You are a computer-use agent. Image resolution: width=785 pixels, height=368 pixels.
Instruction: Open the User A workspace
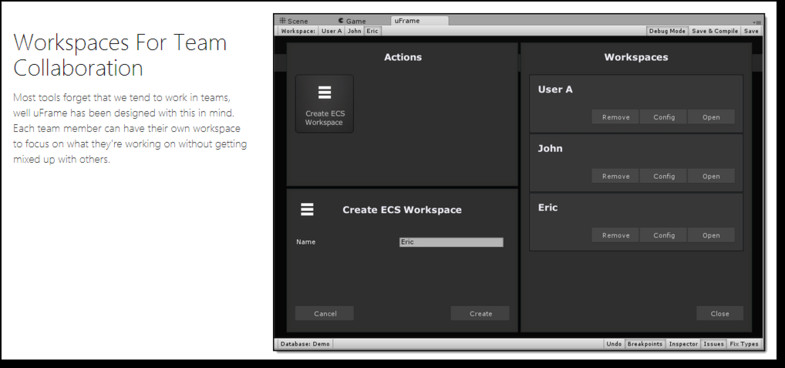711,117
